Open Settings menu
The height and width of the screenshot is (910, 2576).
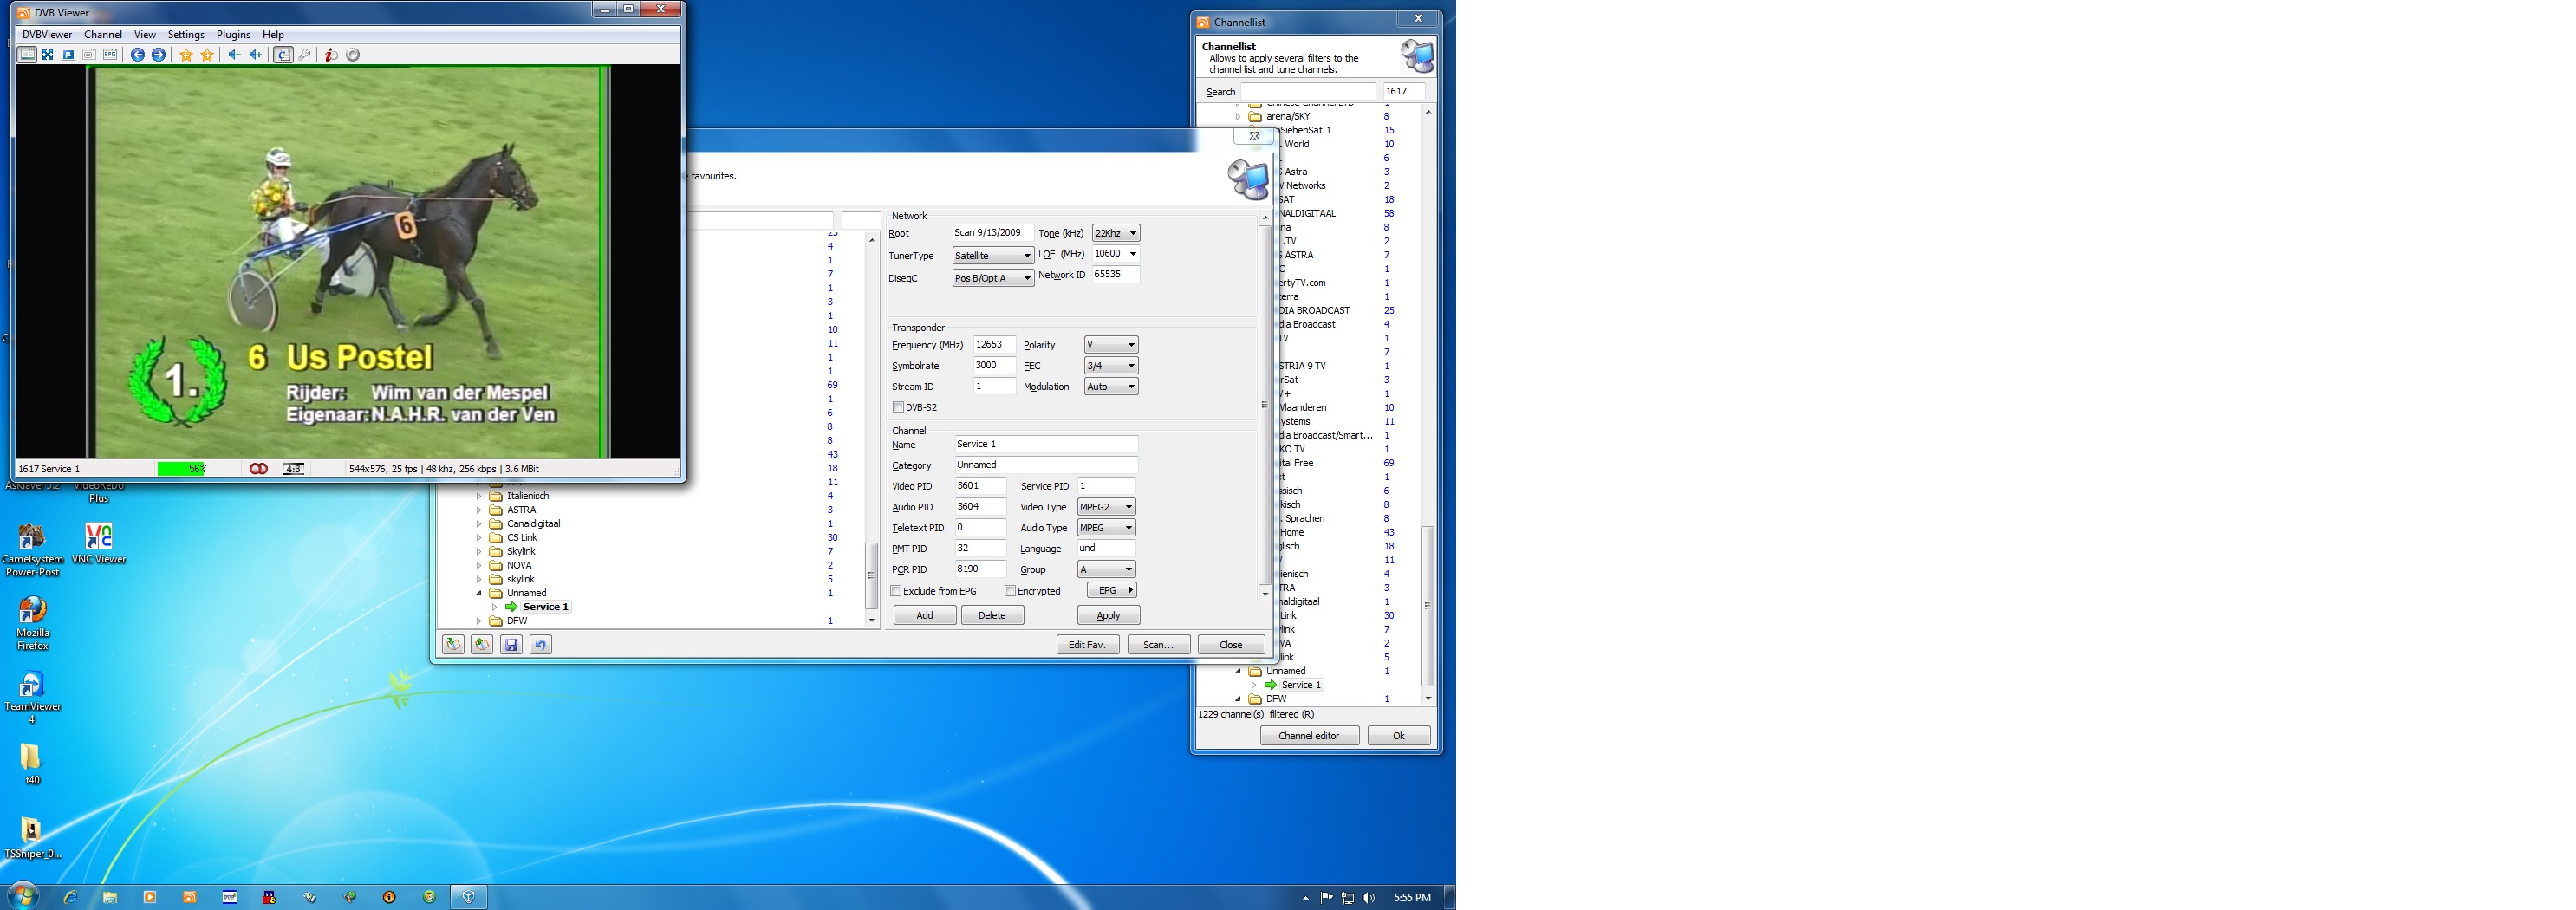coord(186,34)
